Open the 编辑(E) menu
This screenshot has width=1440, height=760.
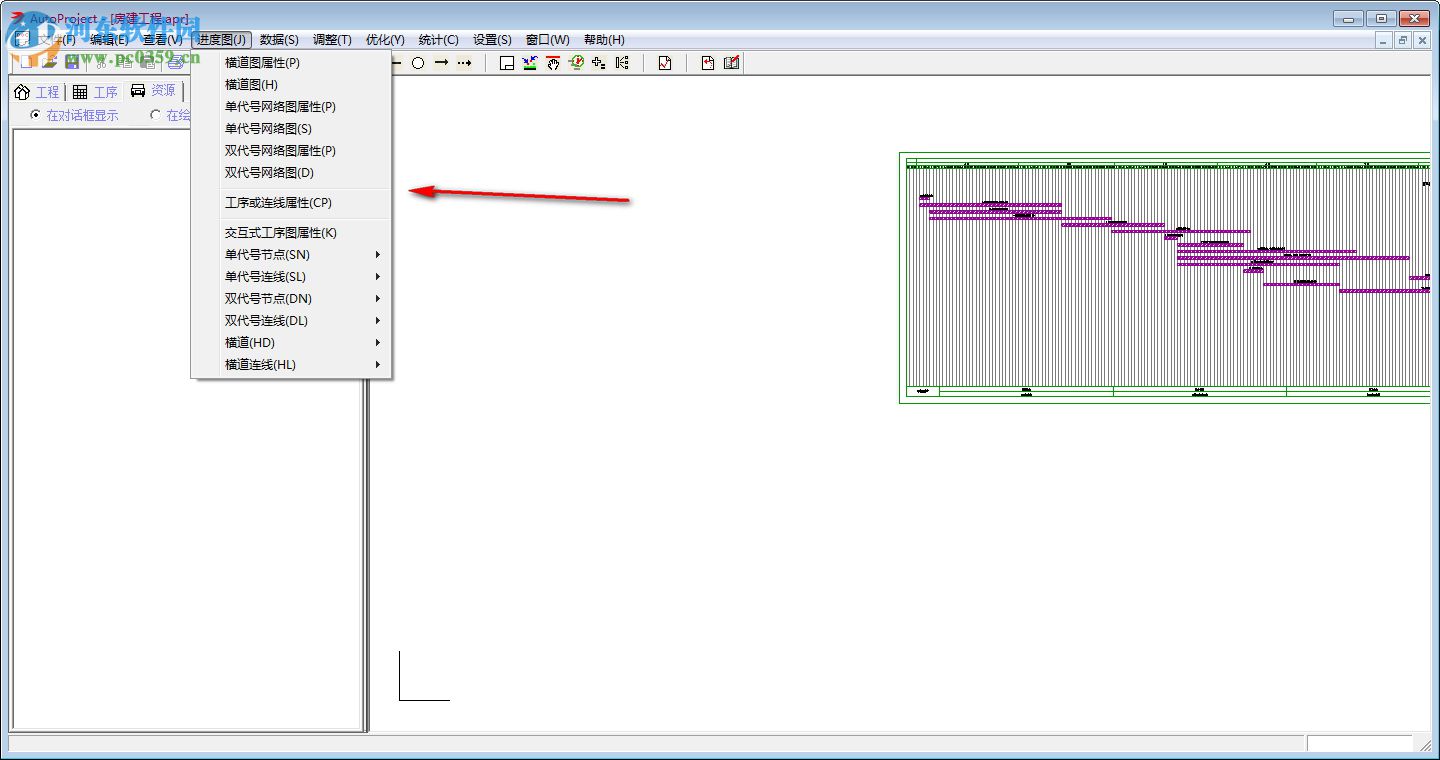tap(109, 40)
